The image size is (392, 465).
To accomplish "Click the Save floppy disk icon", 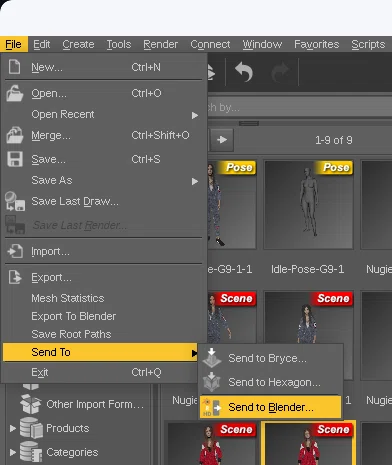I will pyautogui.click(x=15, y=159).
